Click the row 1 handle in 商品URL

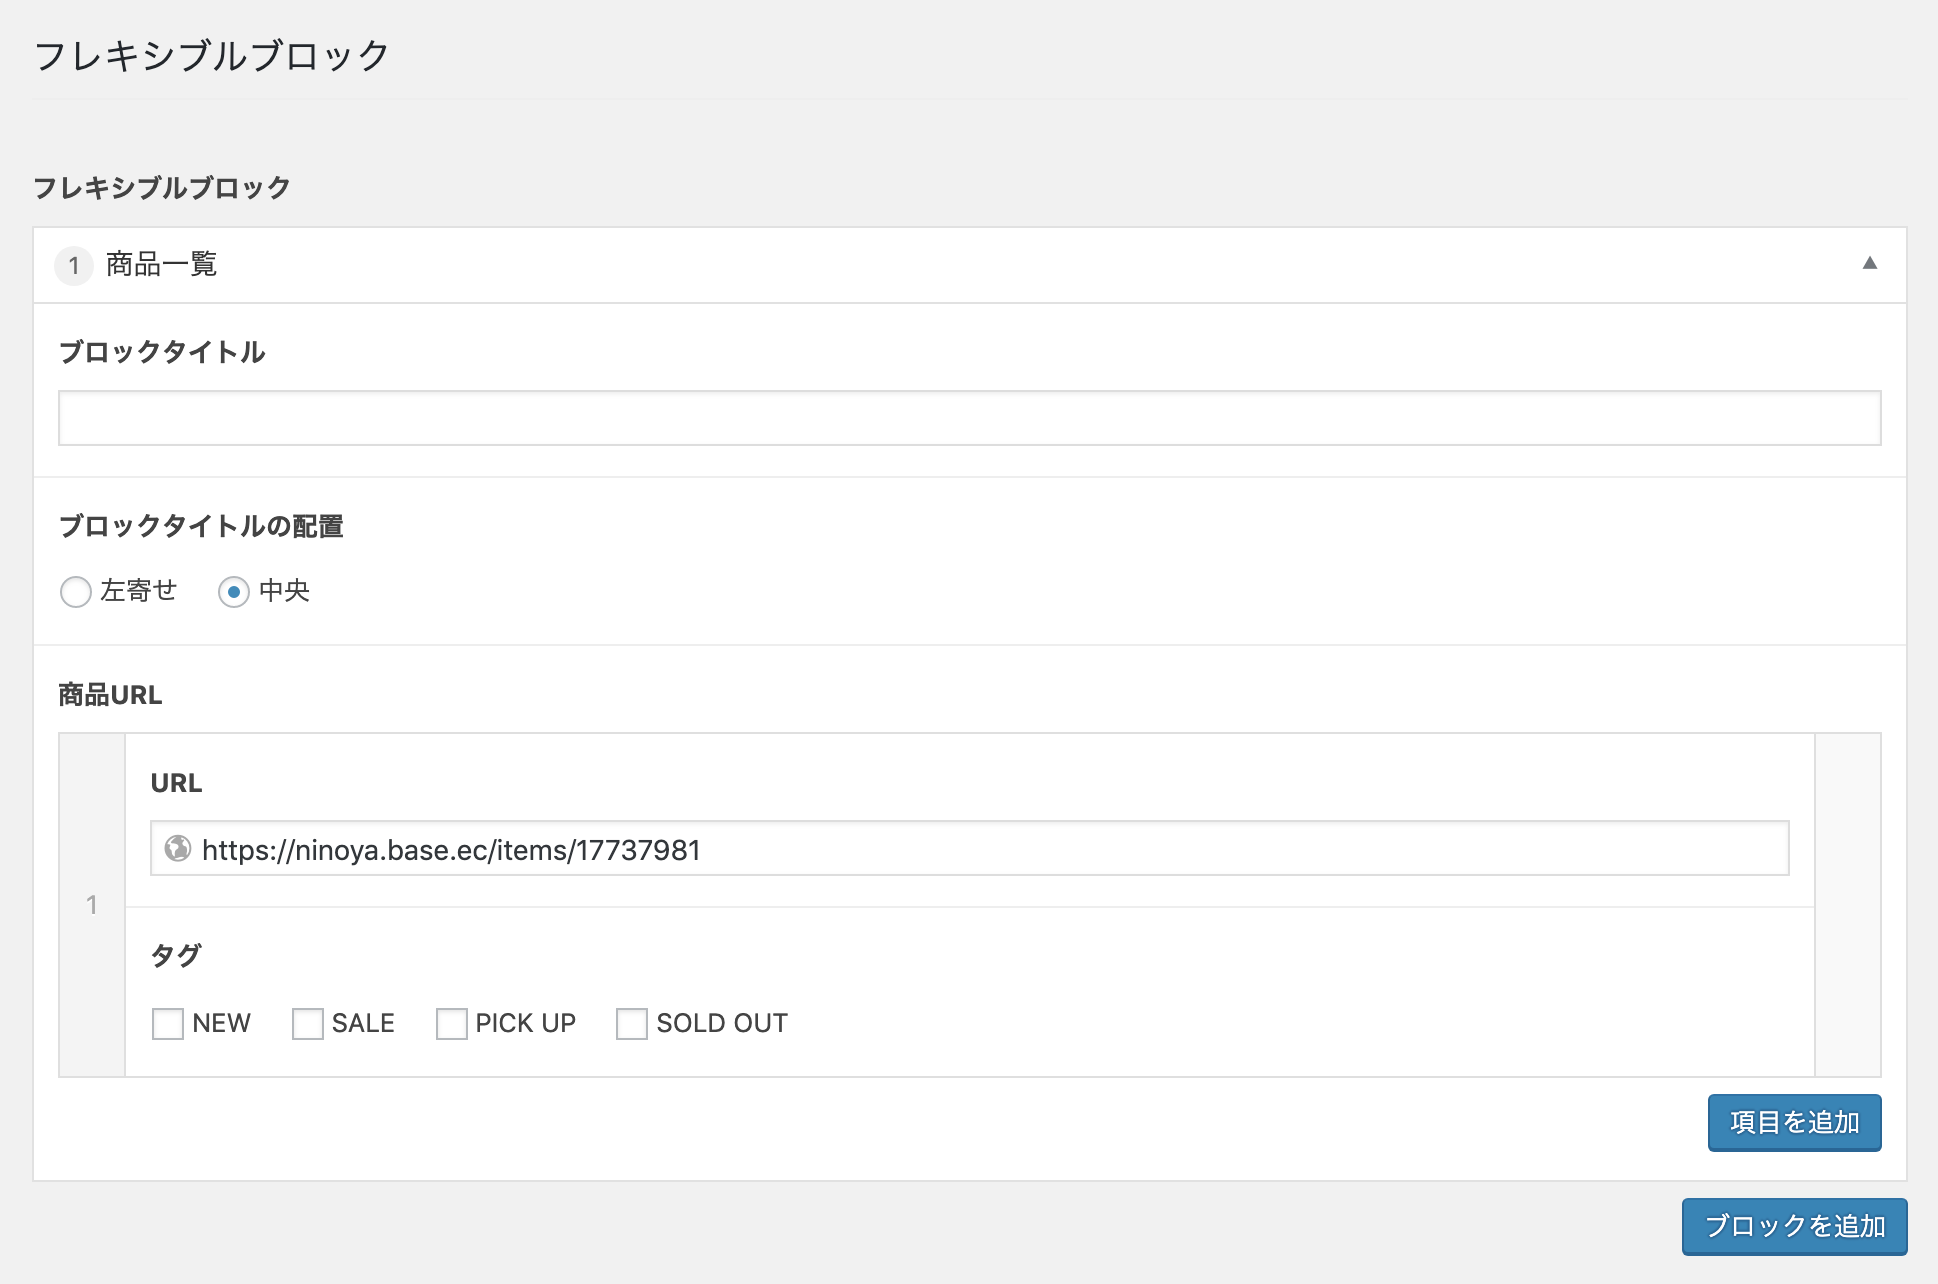pyautogui.click(x=92, y=905)
